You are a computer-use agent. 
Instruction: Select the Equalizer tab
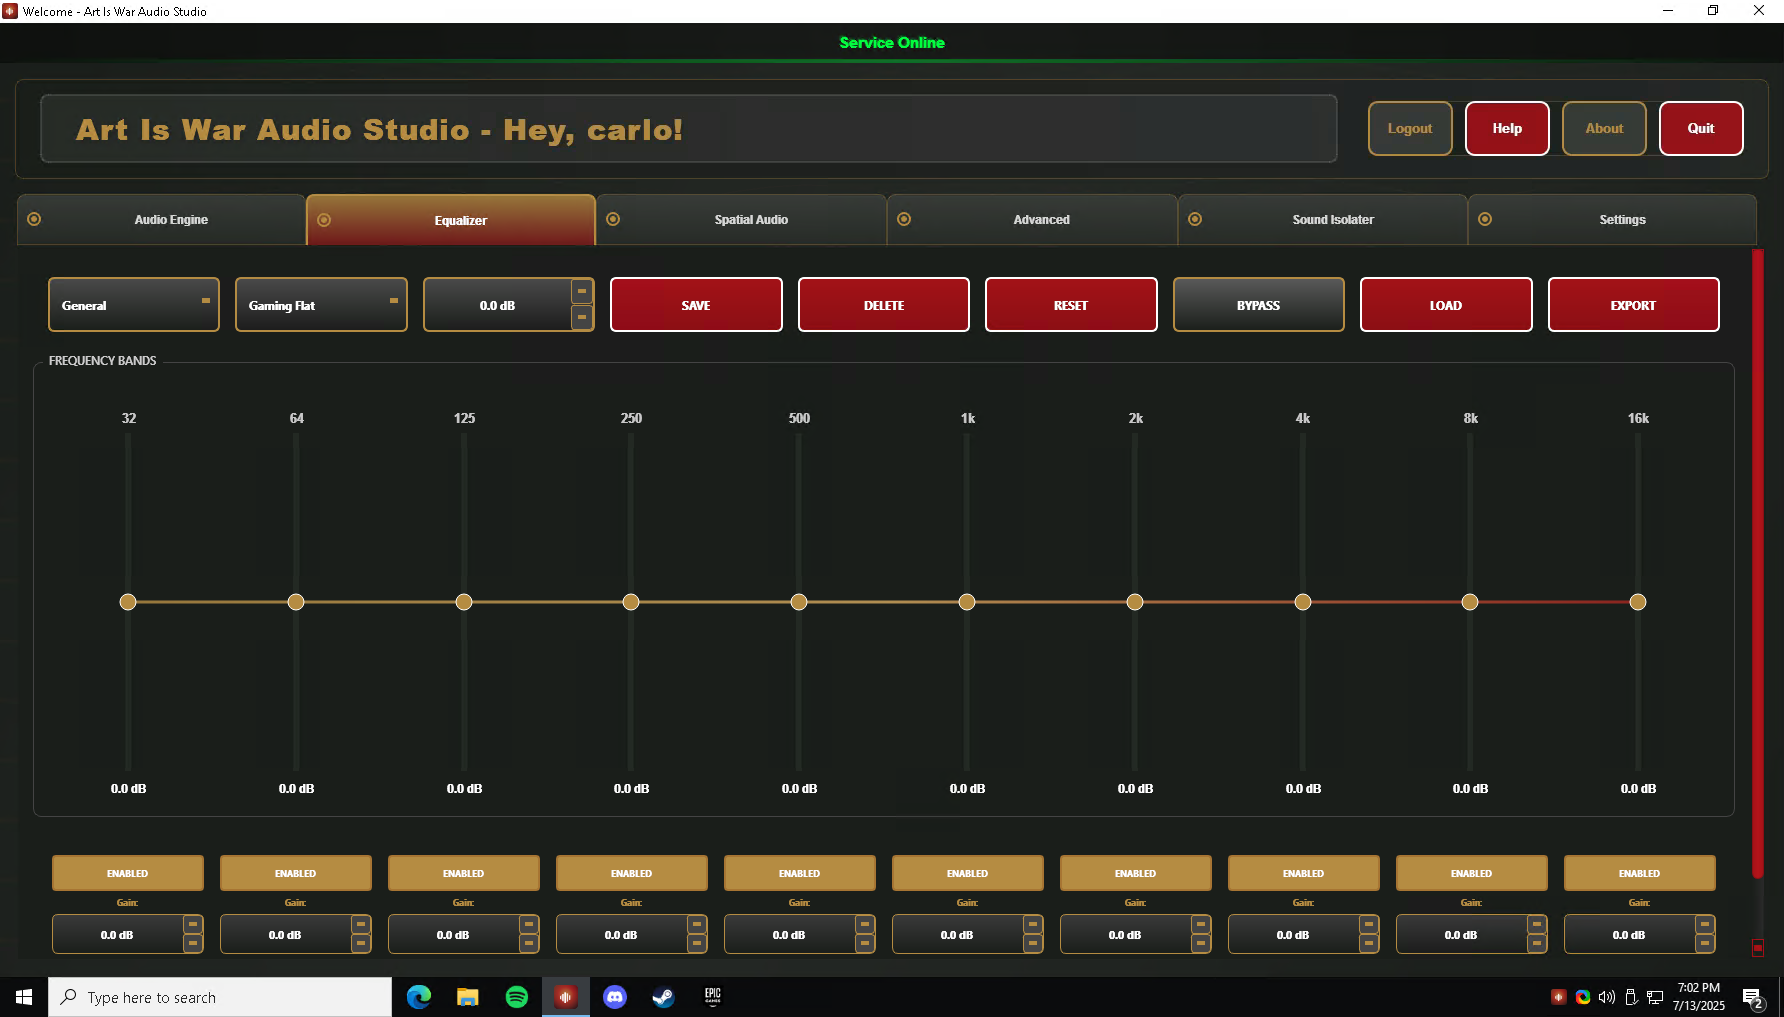(451, 220)
